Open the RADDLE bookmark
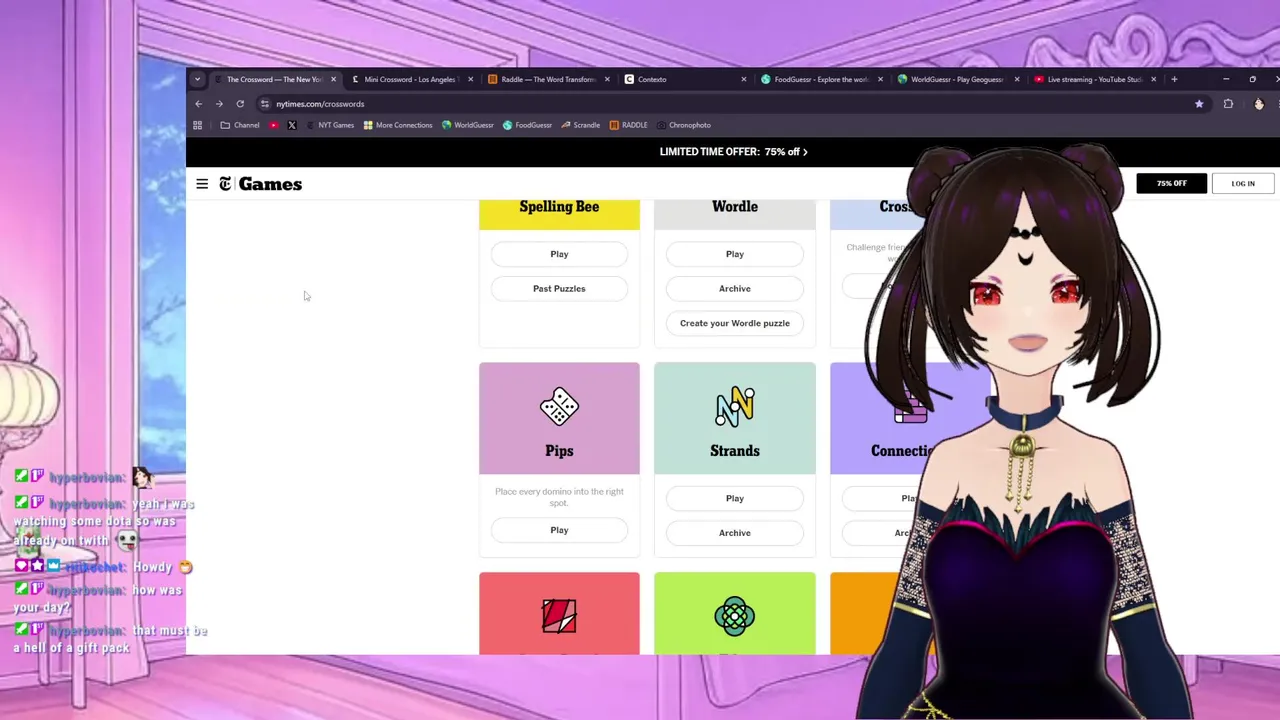The width and height of the screenshot is (1280, 720). click(x=628, y=125)
